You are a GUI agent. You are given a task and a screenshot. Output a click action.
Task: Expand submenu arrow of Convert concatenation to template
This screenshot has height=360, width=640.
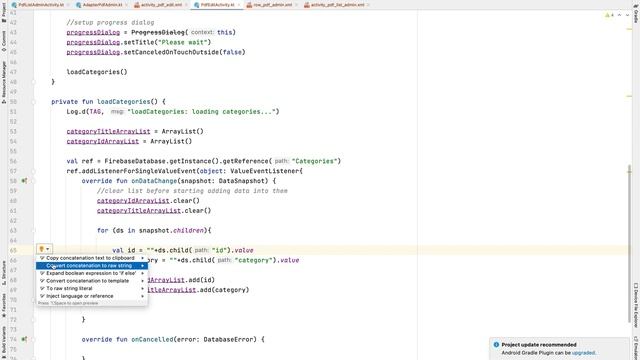[x=142, y=281]
